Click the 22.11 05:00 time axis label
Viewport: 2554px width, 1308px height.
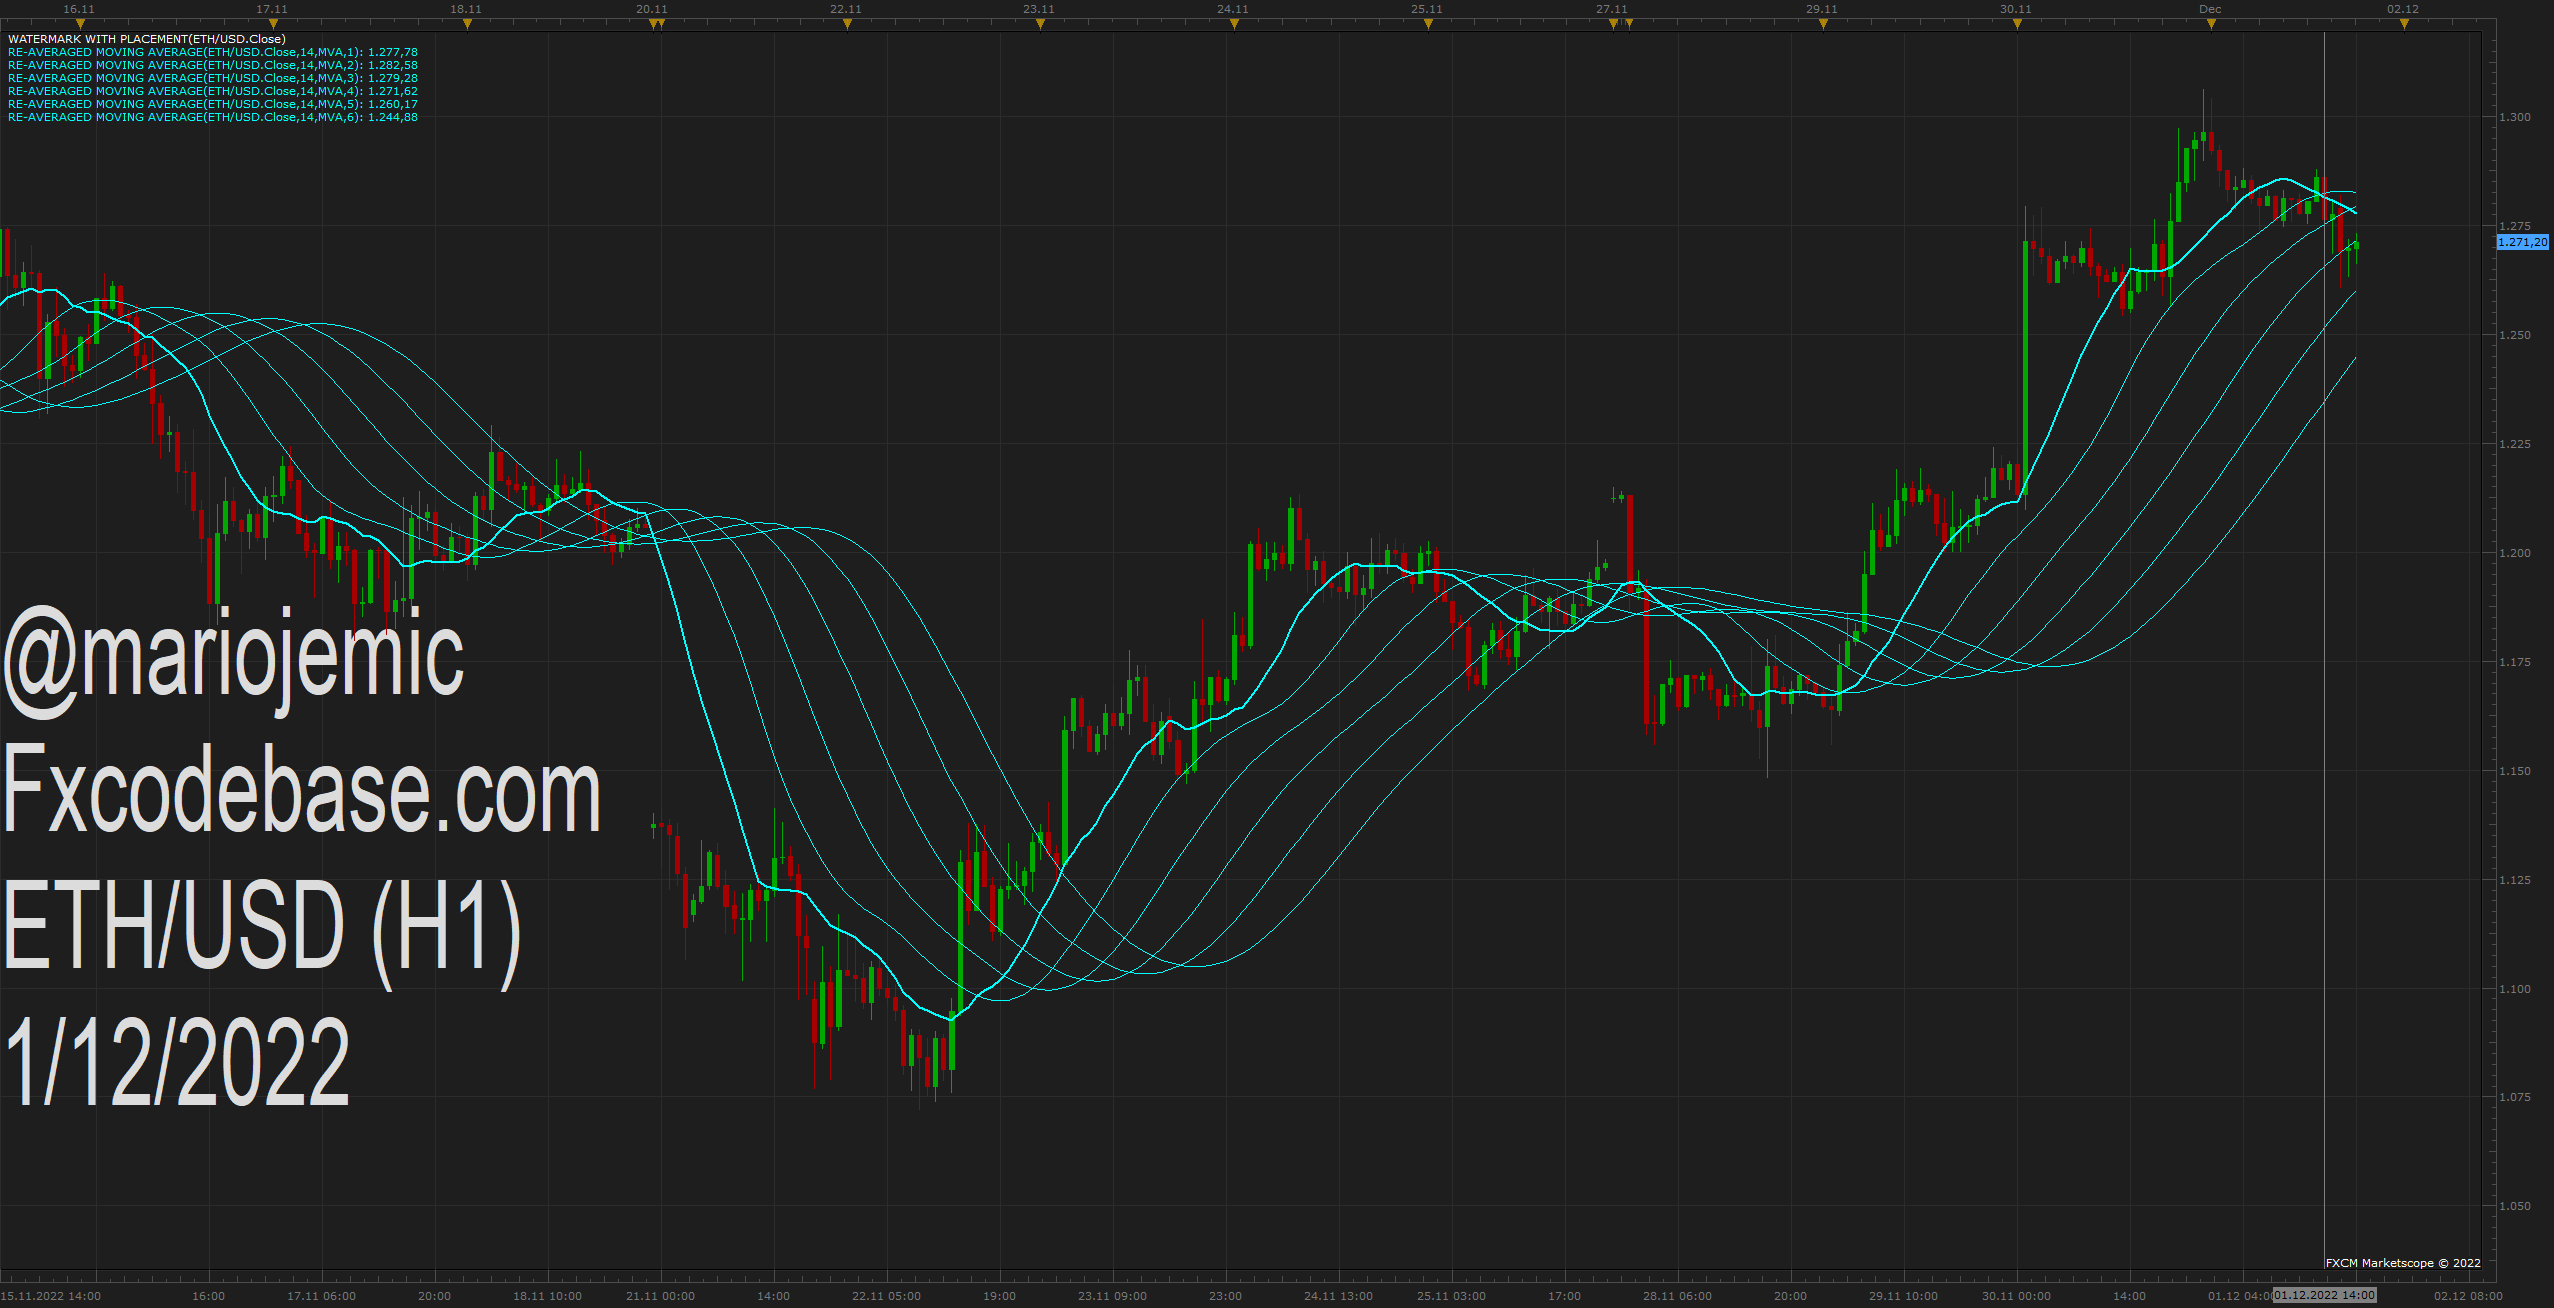(886, 1296)
